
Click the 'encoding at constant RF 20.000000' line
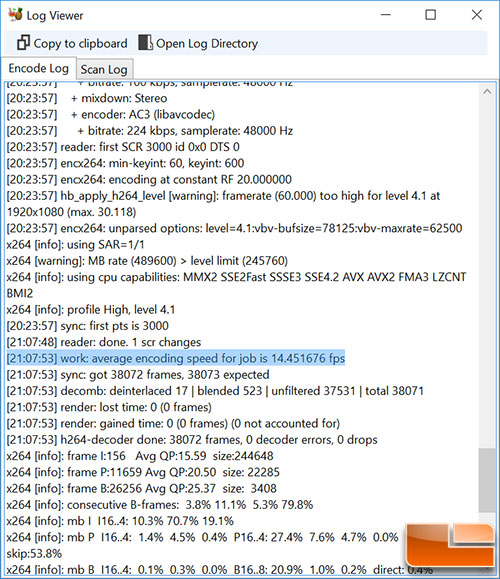click(149, 179)
